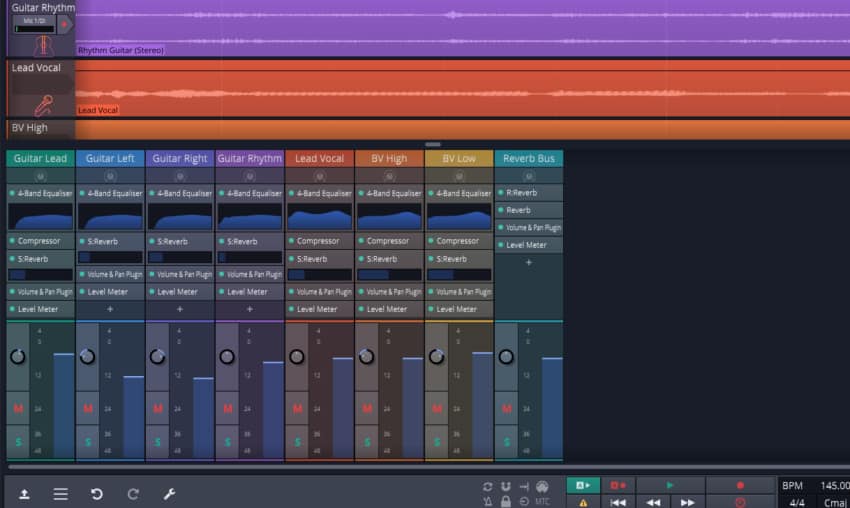Click the guitar icon on Guitar Rhythm track

pos(42,46)
